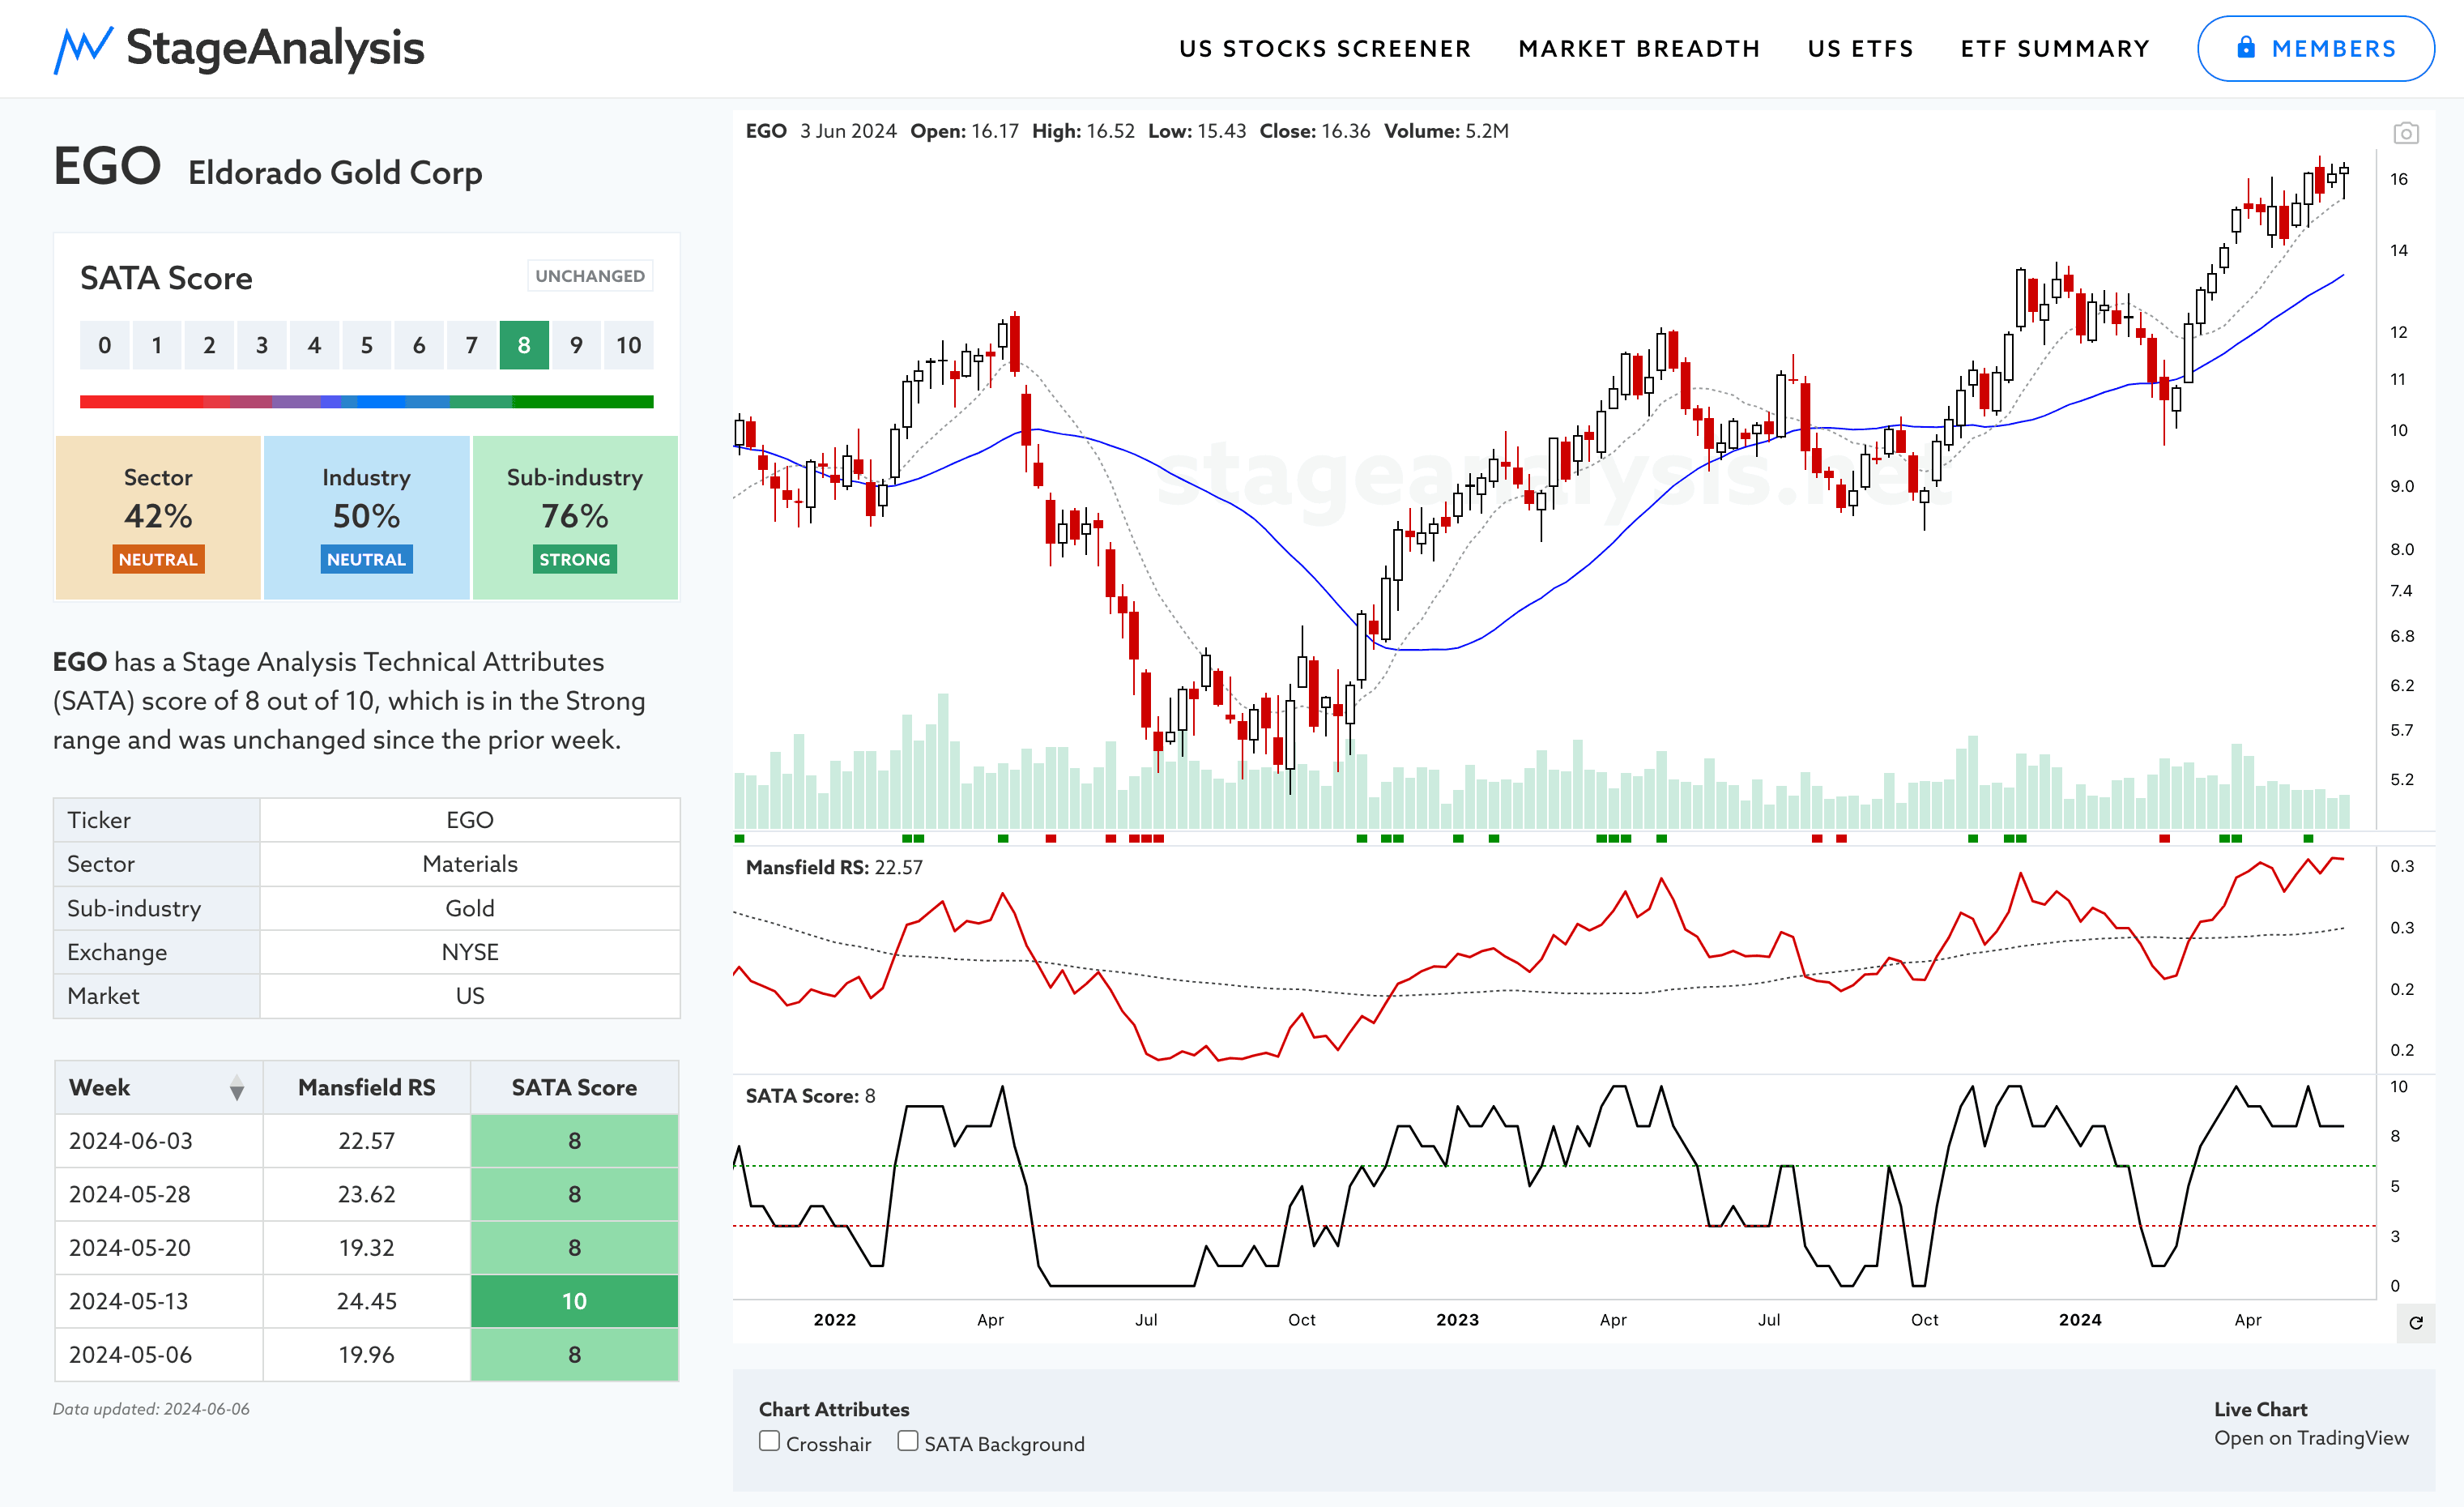Click the 2024-05-13 week cell

pyautogui.click(x=159, y=1301)
